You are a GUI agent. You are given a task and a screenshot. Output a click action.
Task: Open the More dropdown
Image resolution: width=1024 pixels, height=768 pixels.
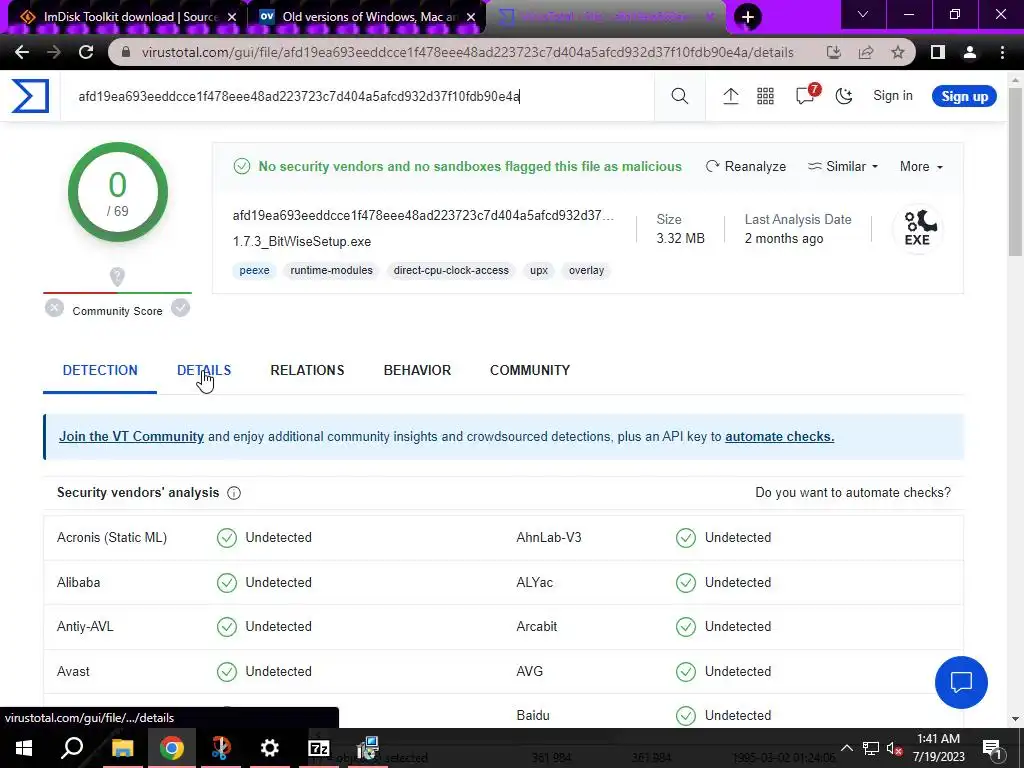921,167
